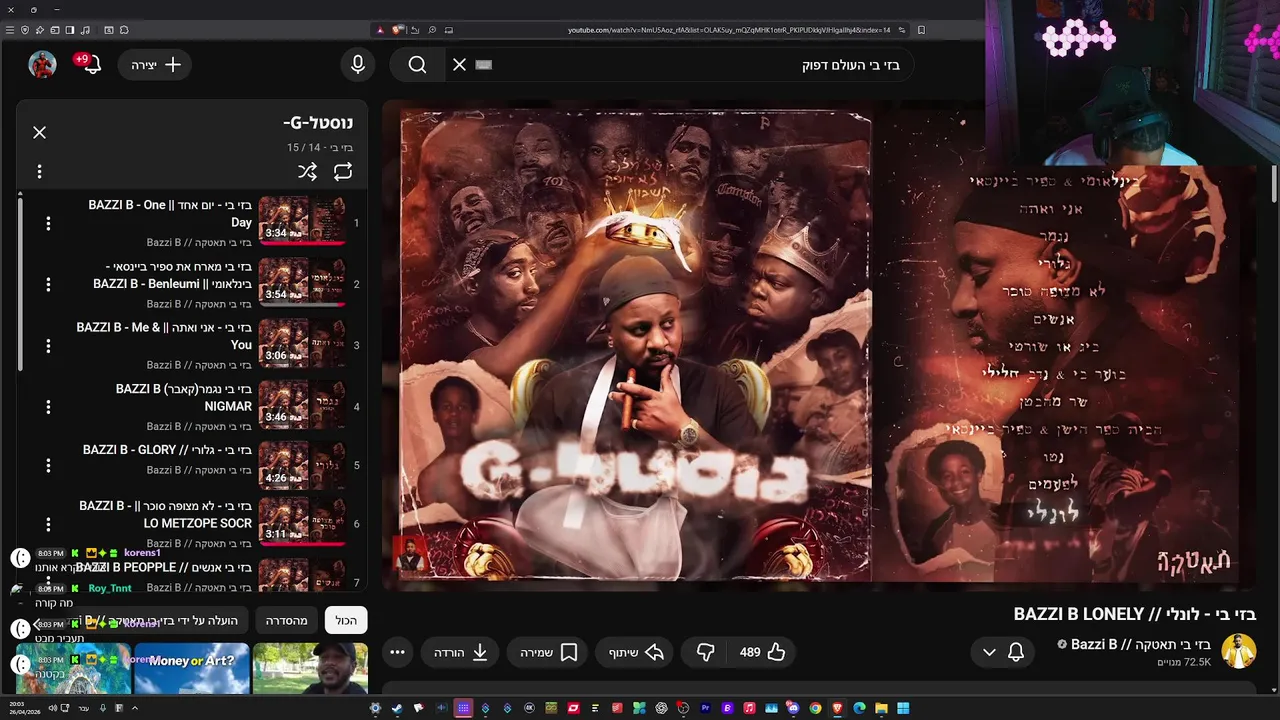Start voice search with microphone
Screen dimensions: 1280x720
coord(358,64)
